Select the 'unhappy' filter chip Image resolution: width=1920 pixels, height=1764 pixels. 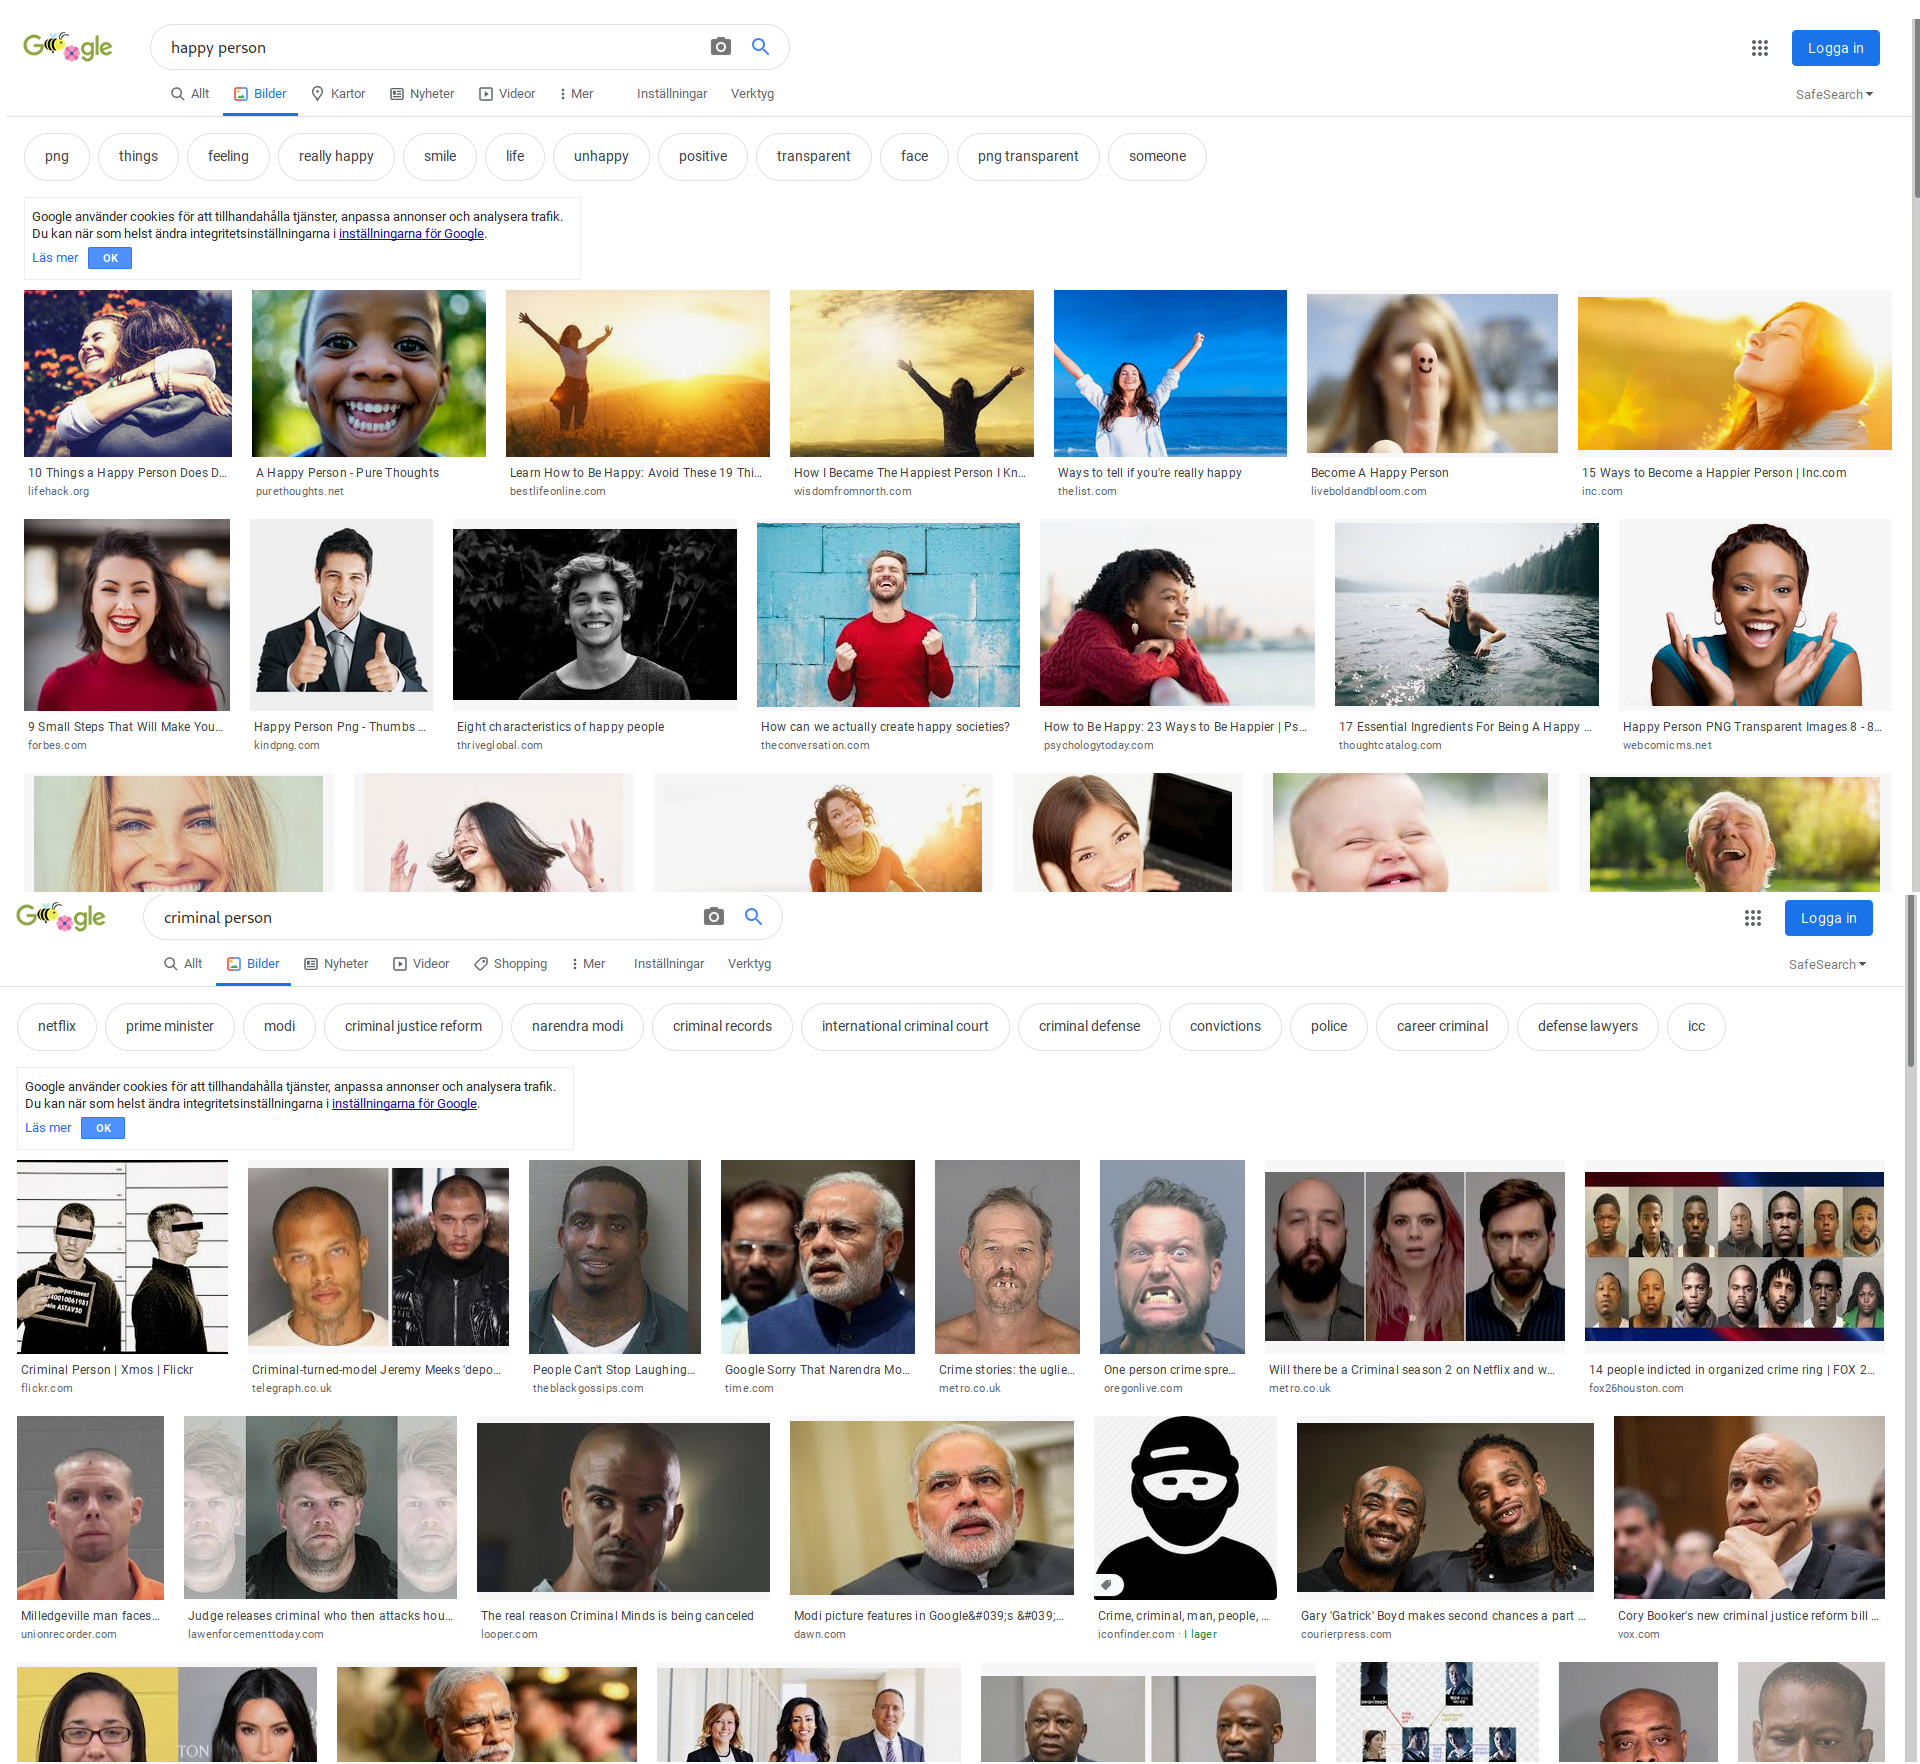[601, 157]
